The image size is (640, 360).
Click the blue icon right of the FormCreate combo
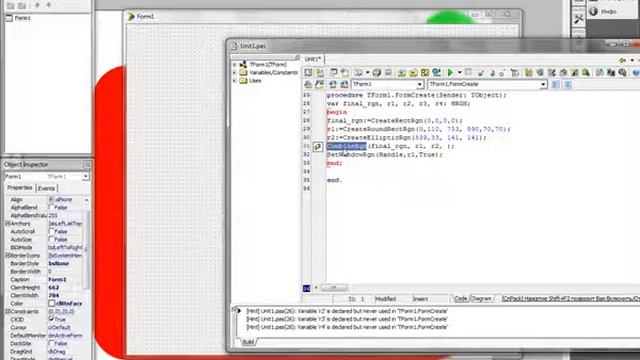[556, 84]
